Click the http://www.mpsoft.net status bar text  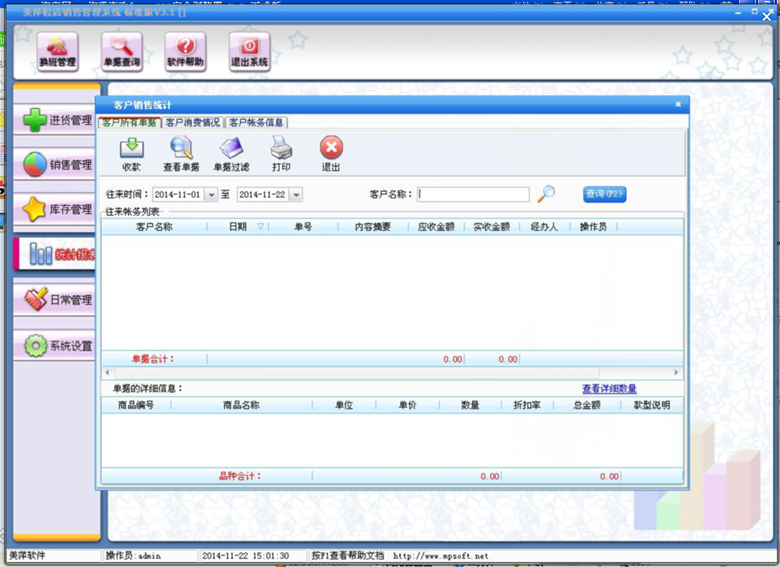(x=441, y=556)
